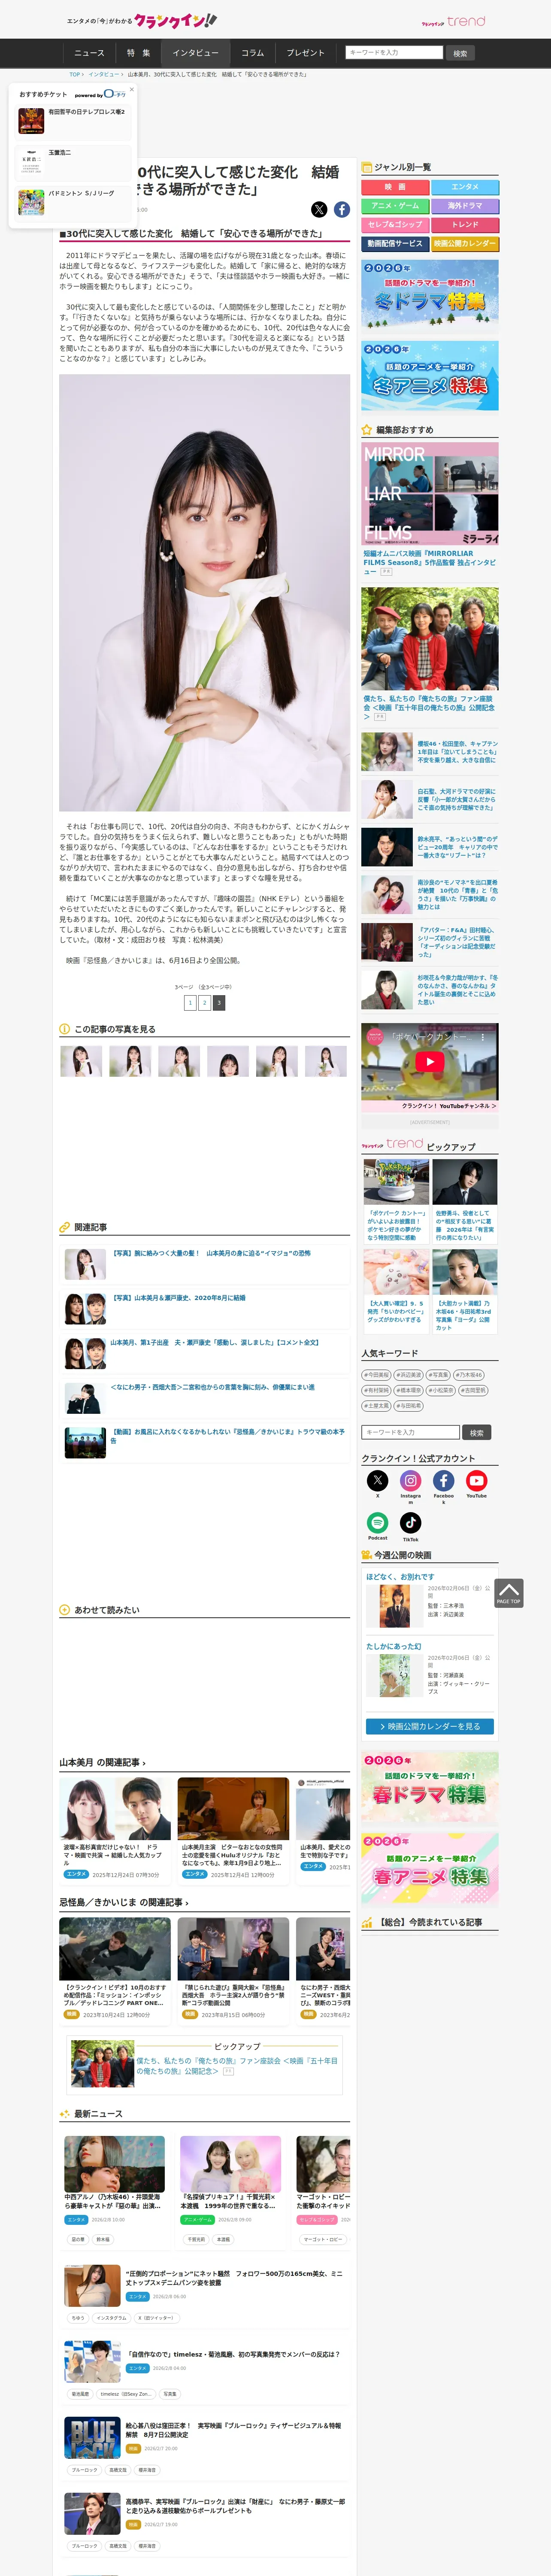Select keyword tag #浜辺美波
Screen dimensions: 551x2576
coord(409,1375)
